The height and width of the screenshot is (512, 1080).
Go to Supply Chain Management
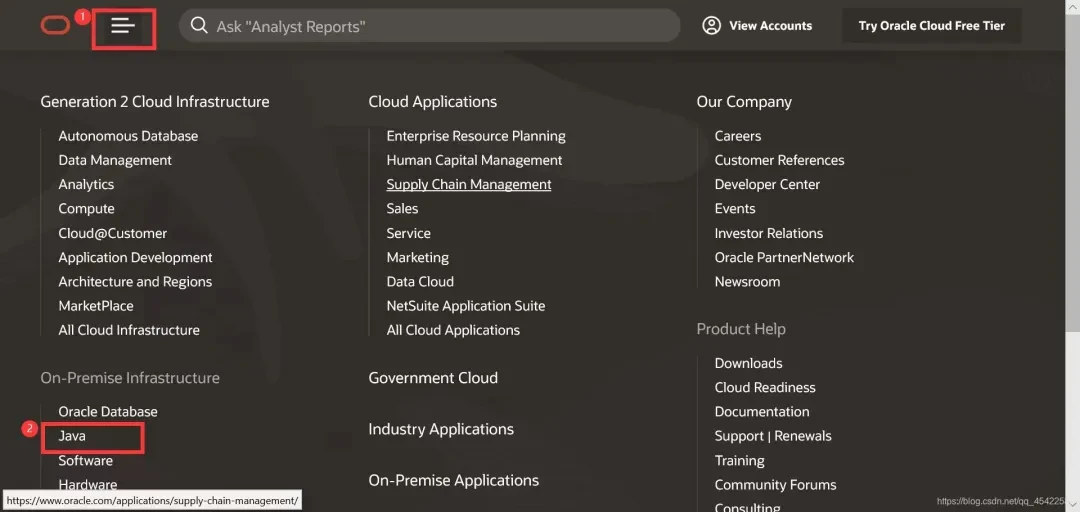(x=469, y=184)
